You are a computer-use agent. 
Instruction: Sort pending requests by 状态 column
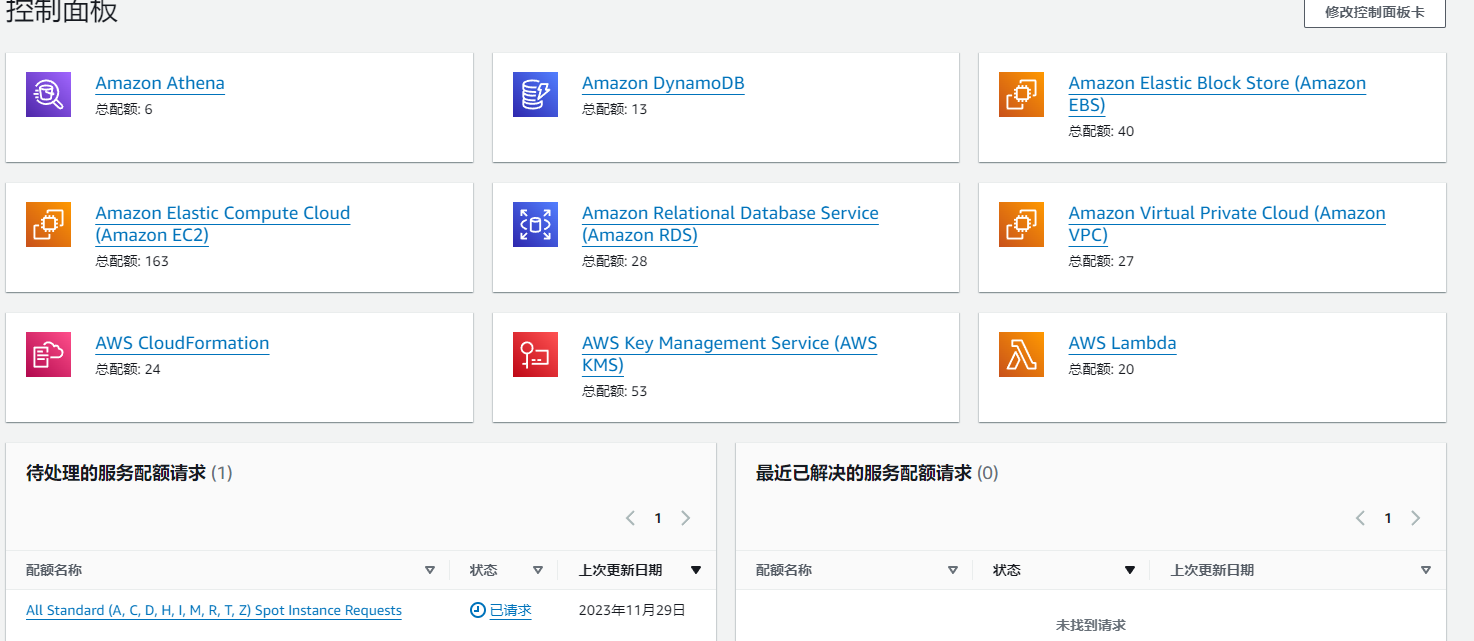coord(538,570)
